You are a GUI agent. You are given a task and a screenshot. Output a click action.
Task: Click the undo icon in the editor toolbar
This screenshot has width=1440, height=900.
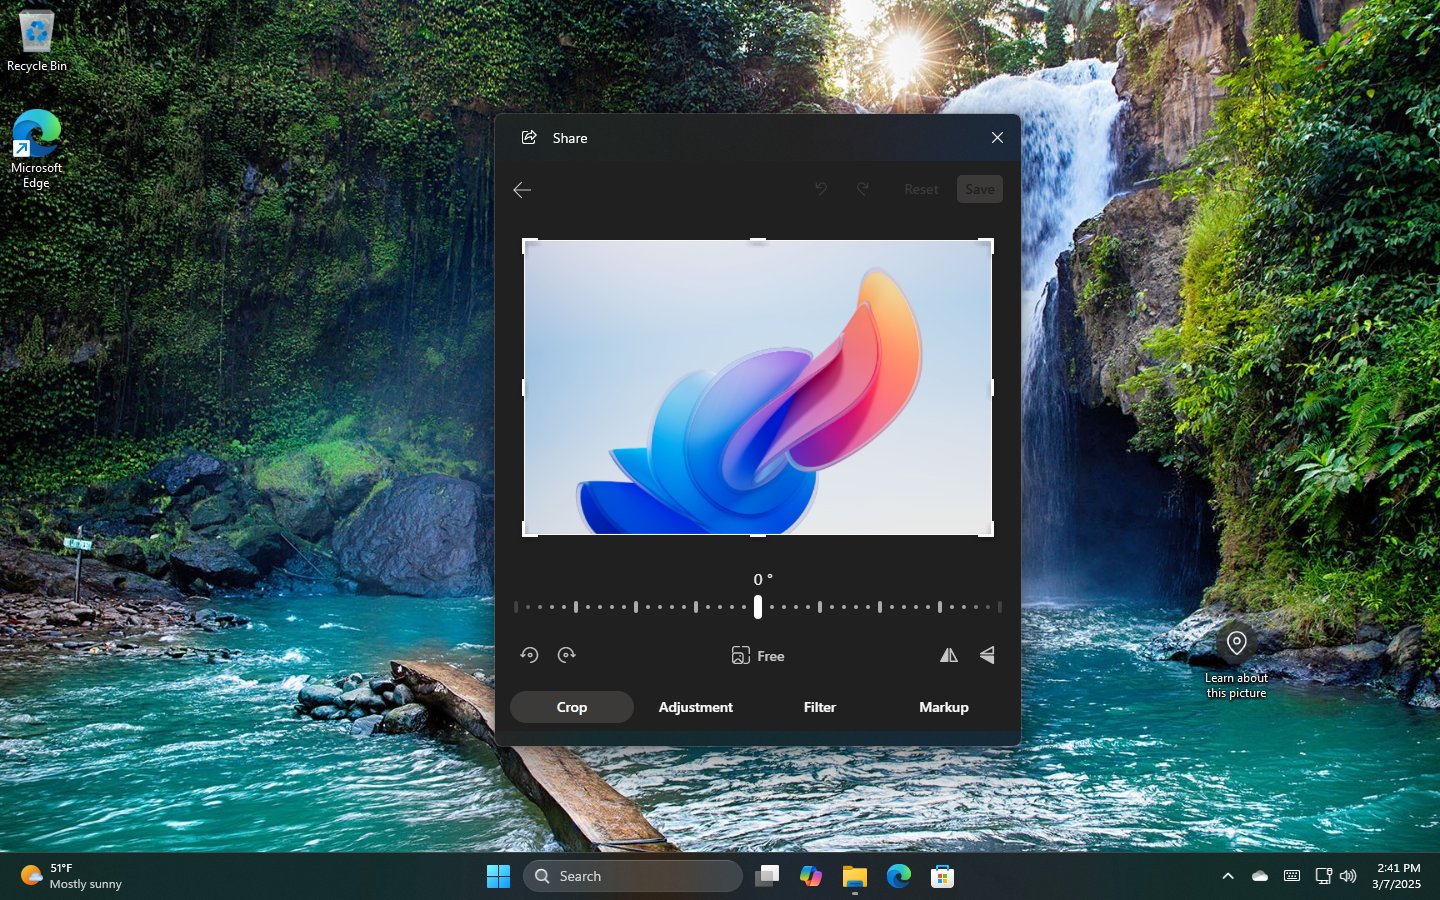coord(820,189)
